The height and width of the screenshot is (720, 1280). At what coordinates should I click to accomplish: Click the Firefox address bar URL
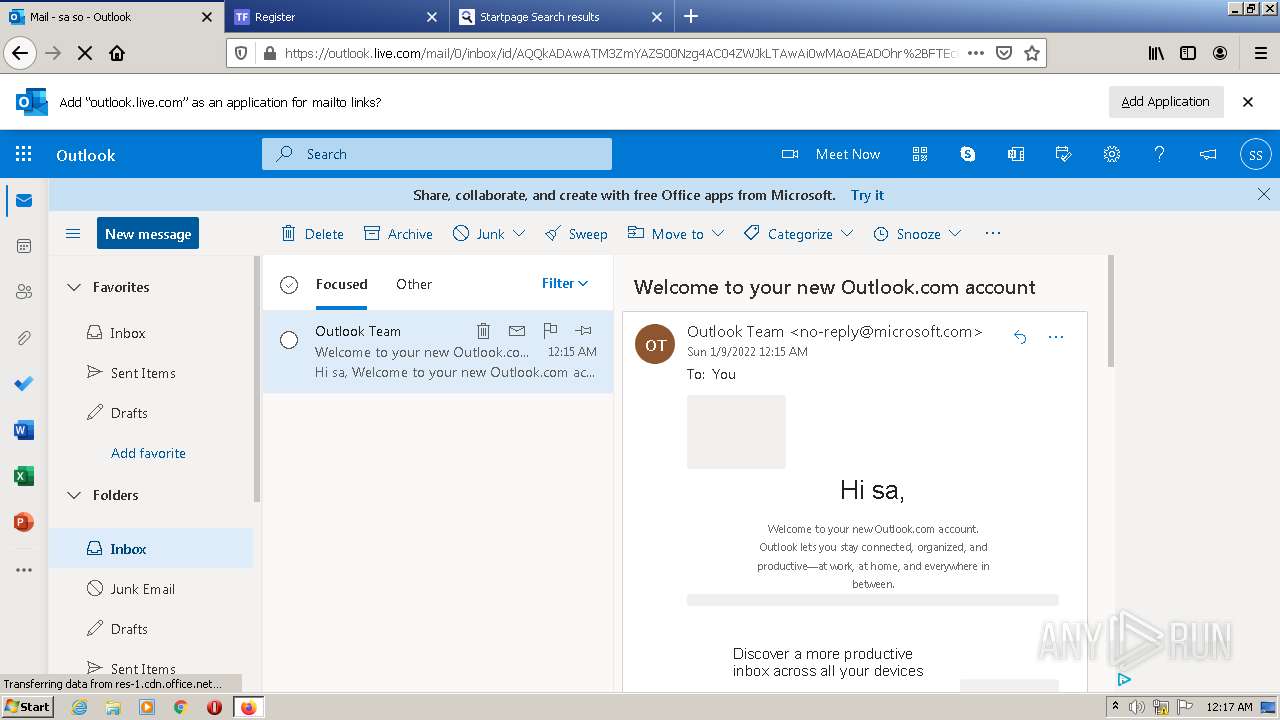point(620,53)
